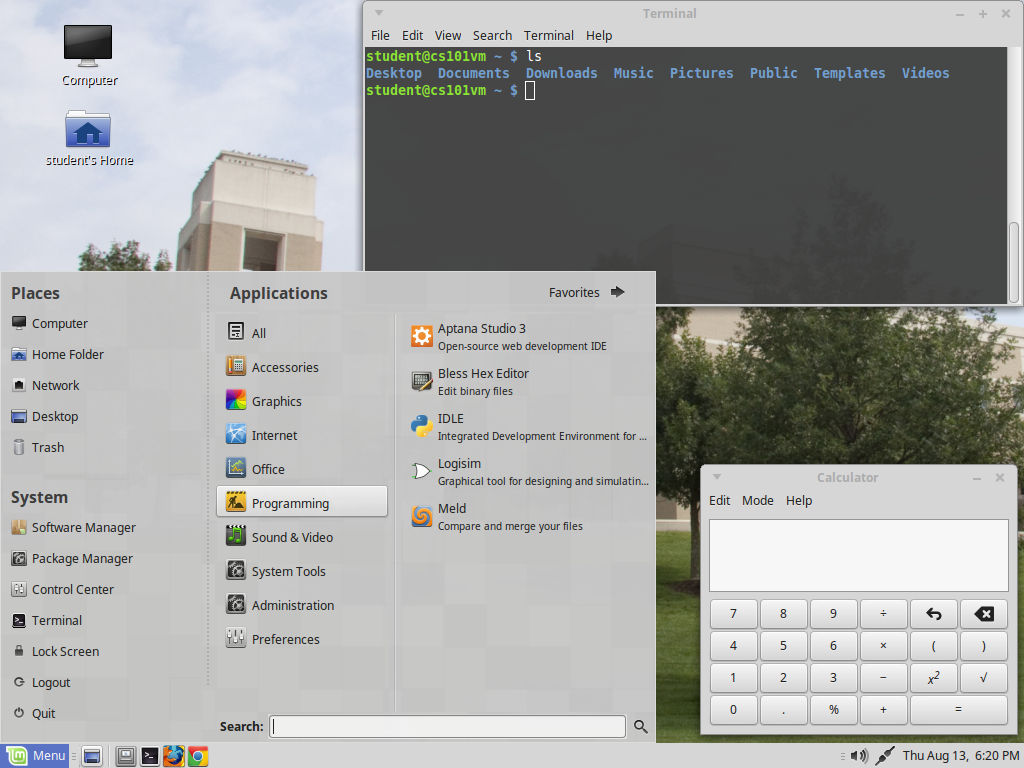Click the search magnifier icon in menu

click(641, 726)
